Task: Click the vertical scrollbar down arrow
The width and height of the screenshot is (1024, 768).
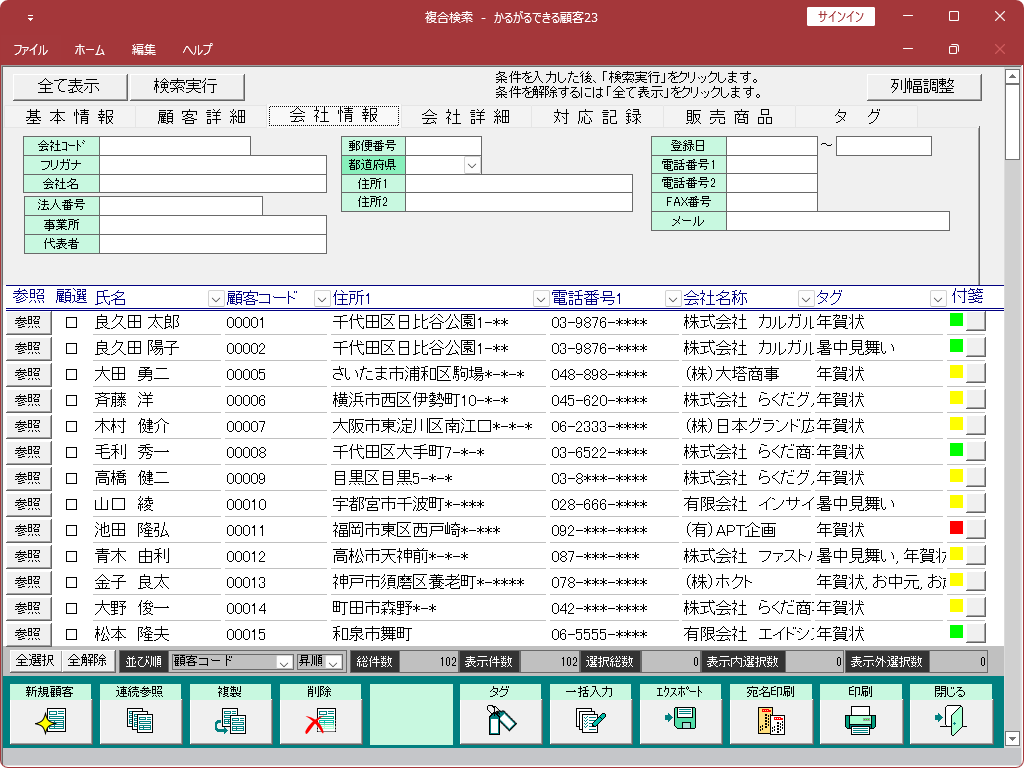Action: pyautogui.click(x=1012, y=738)
